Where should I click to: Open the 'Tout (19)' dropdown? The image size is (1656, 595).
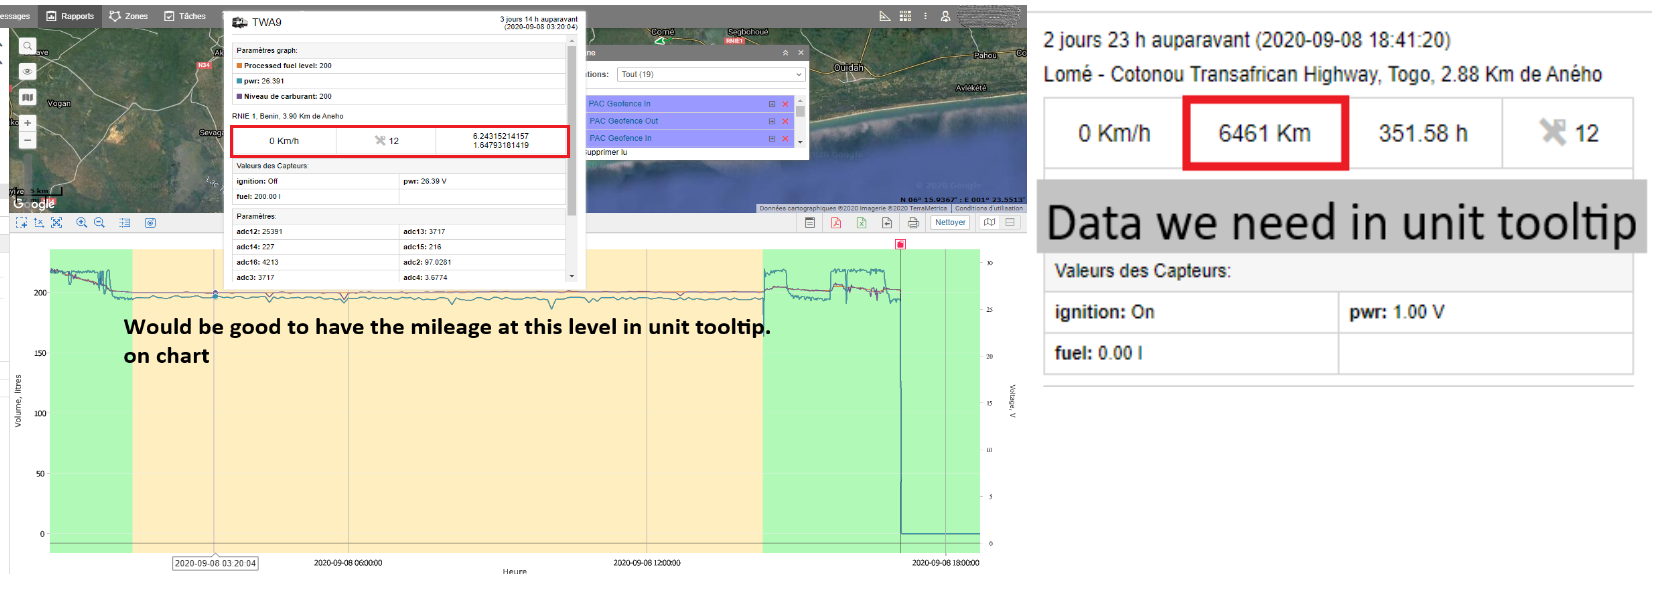click(710, 74)
